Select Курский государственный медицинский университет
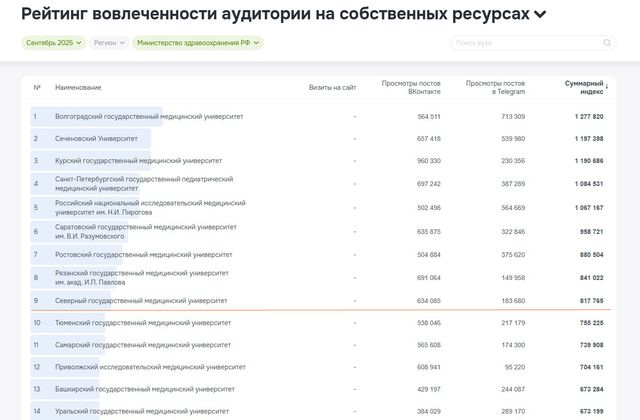The image size is (640, 420). [x=138, y=161]
